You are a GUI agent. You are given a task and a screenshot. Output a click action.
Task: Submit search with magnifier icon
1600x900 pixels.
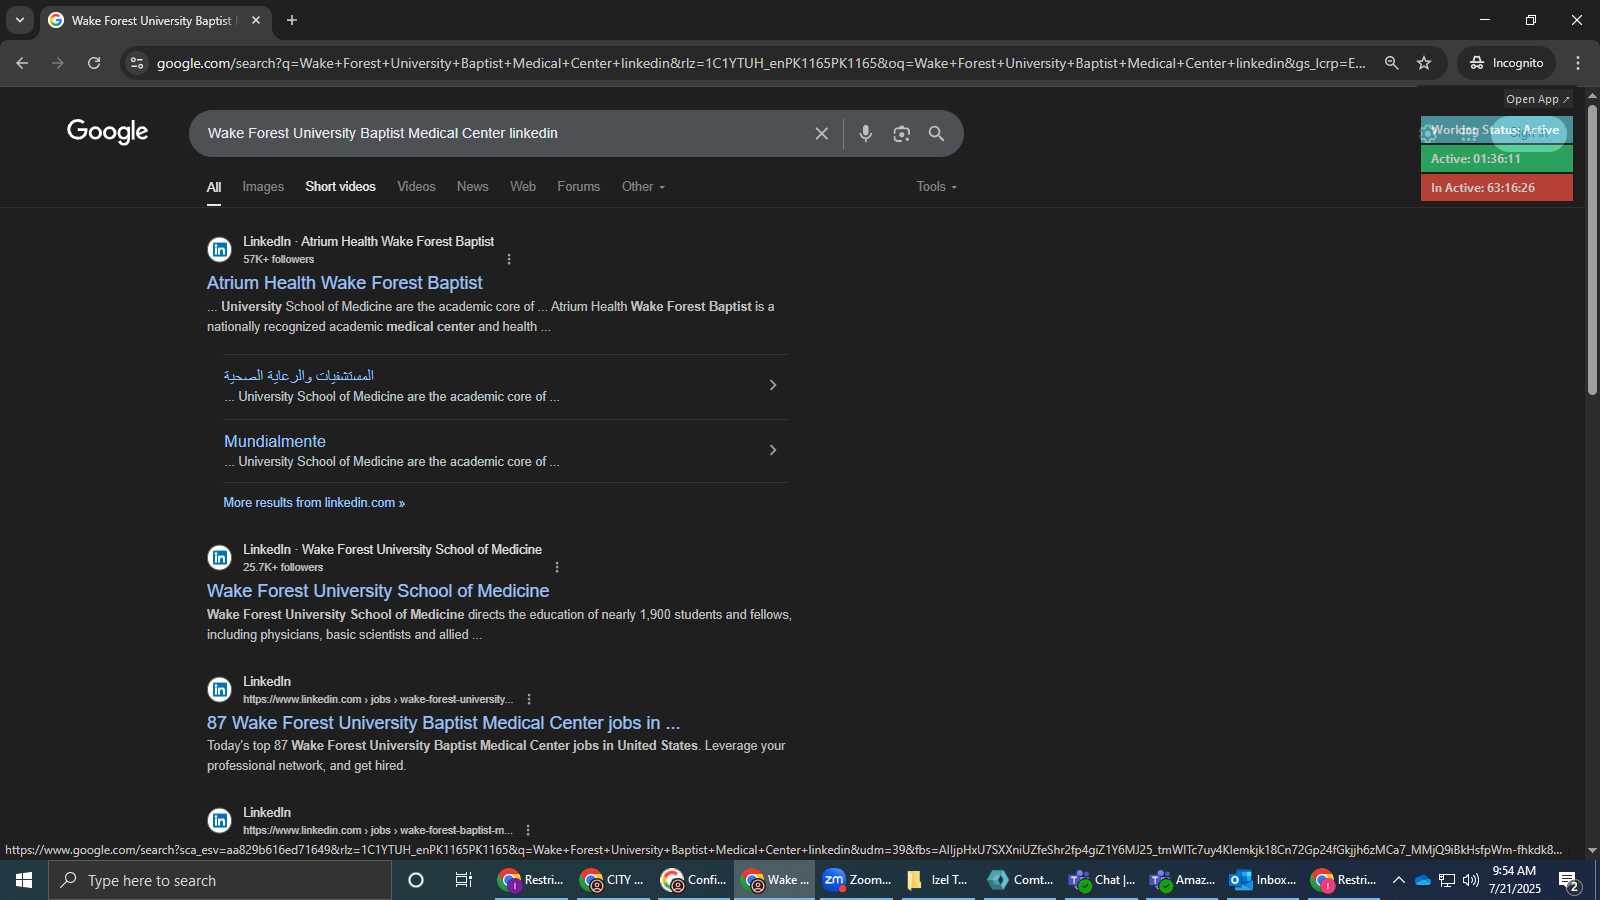(937, 133)
